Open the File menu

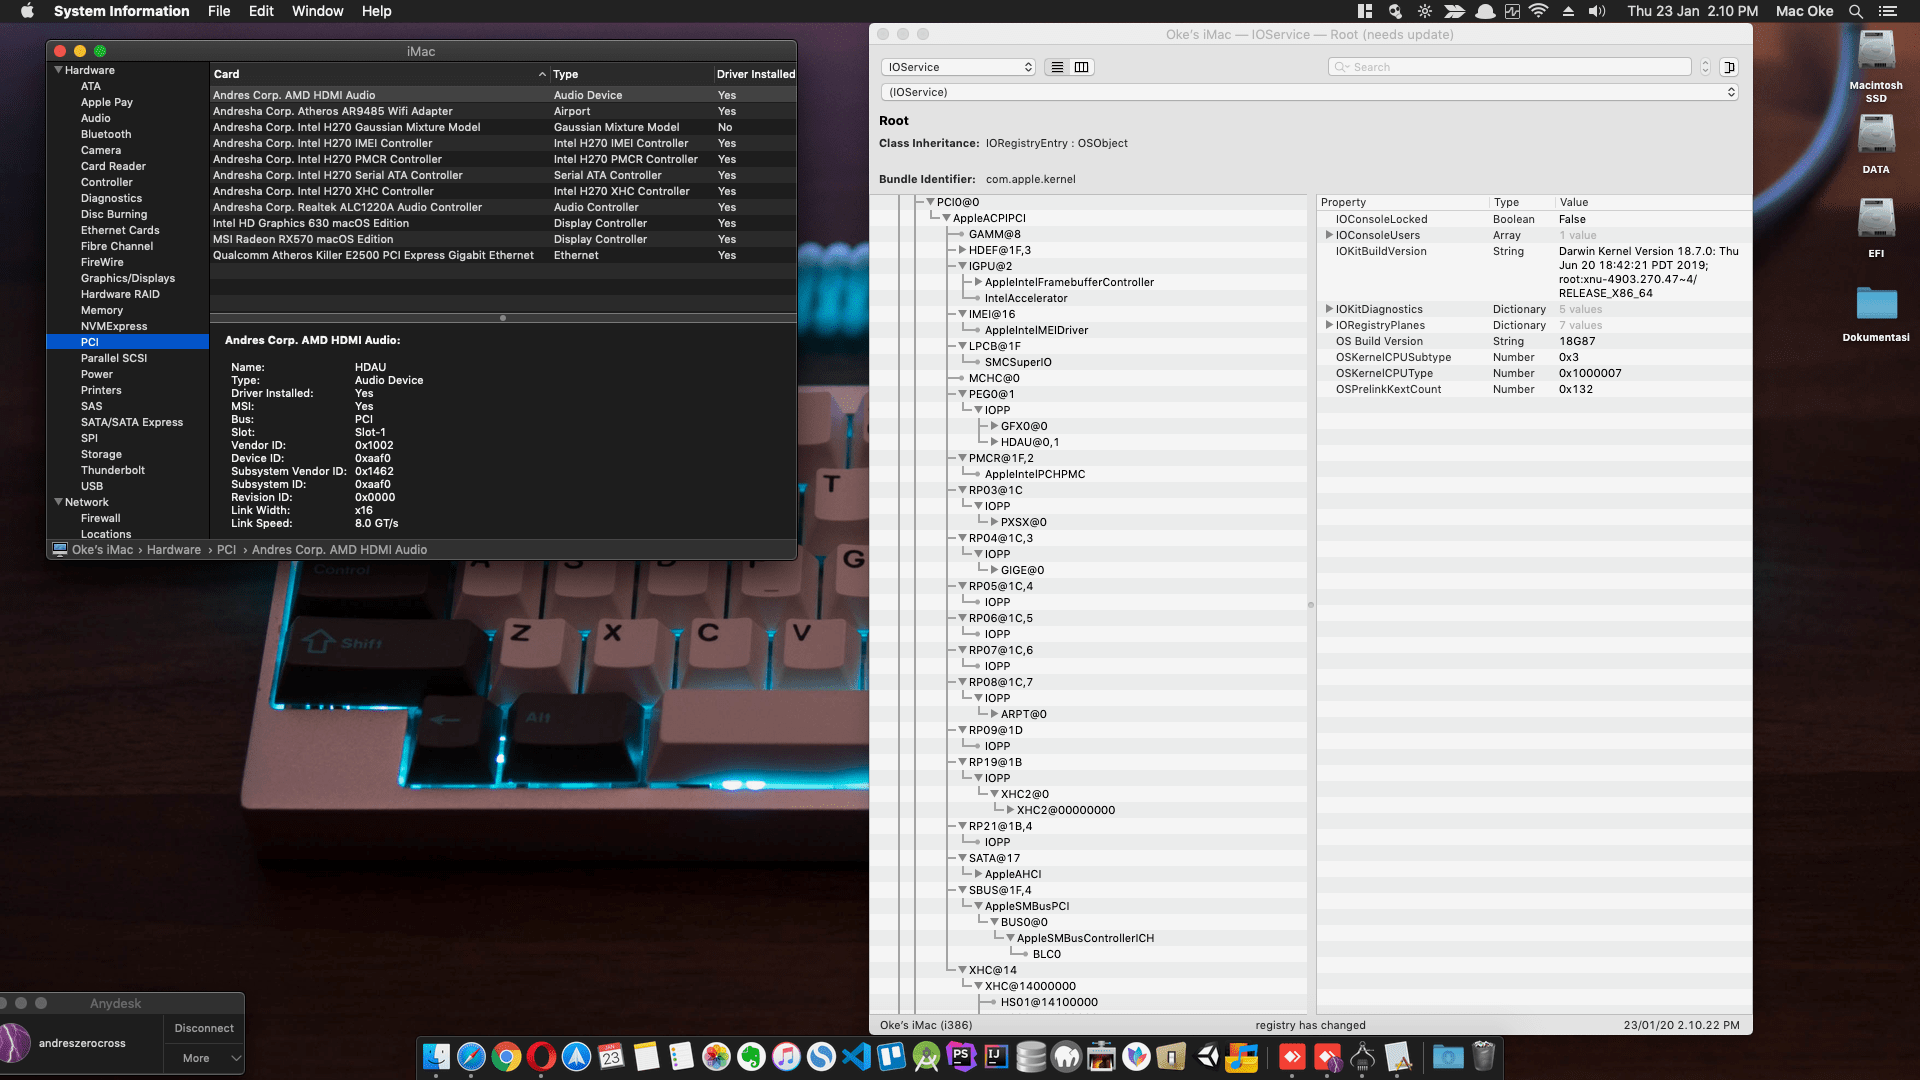(219, 11)
